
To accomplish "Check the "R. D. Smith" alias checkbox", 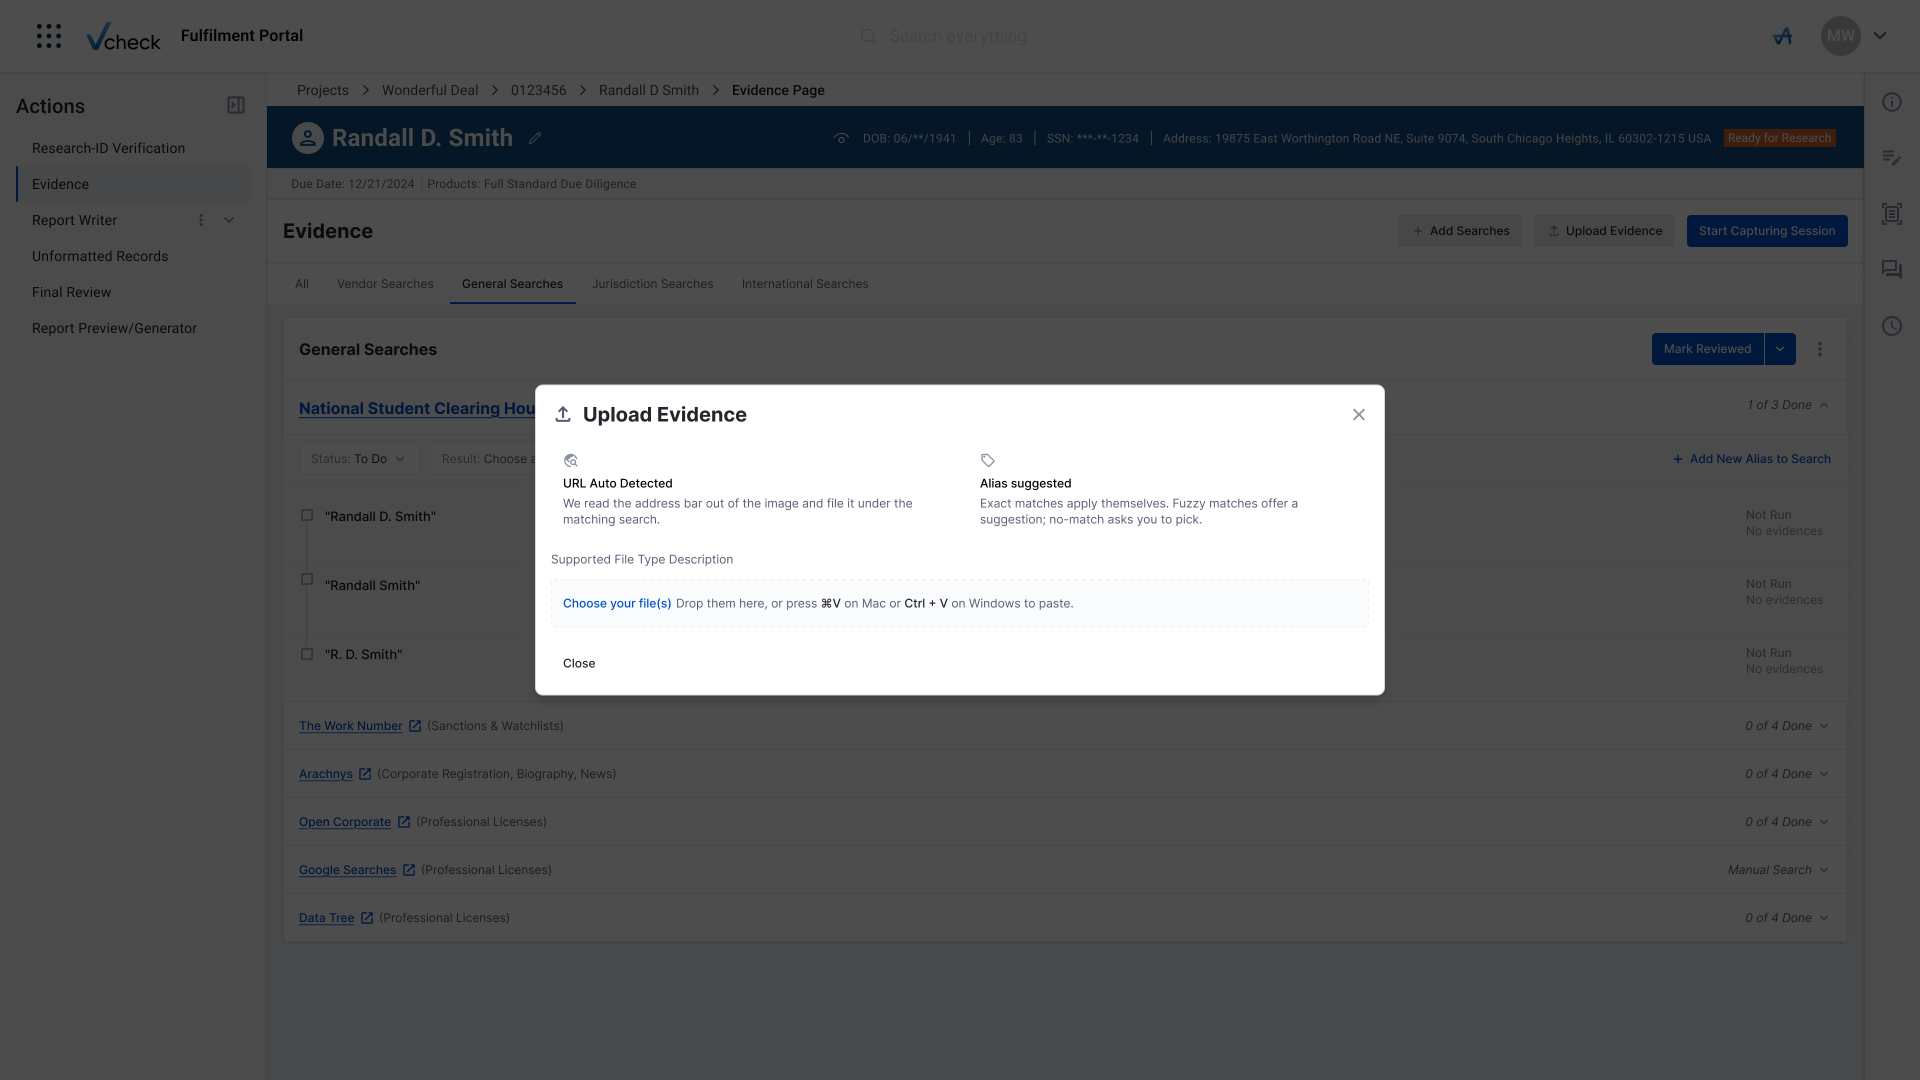I will tap(307, 654).
